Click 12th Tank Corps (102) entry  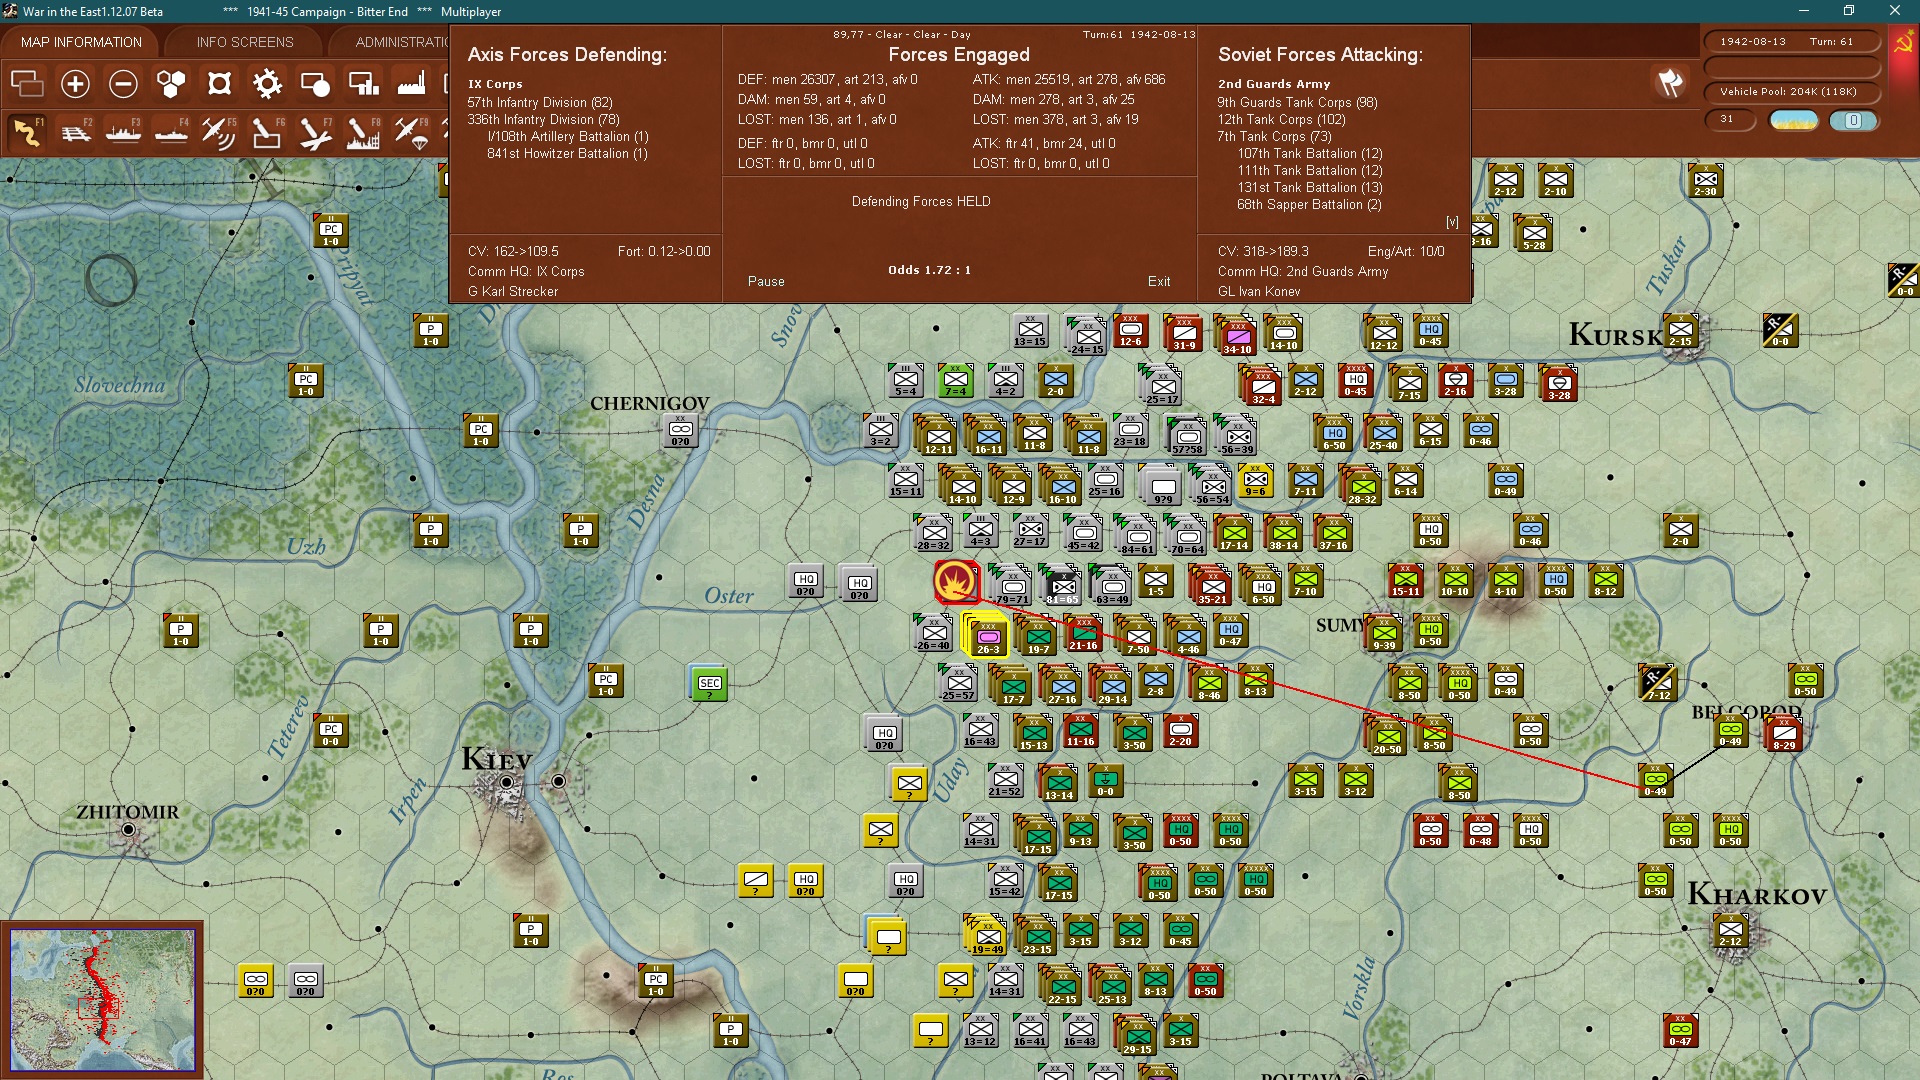click(1281, 120)
